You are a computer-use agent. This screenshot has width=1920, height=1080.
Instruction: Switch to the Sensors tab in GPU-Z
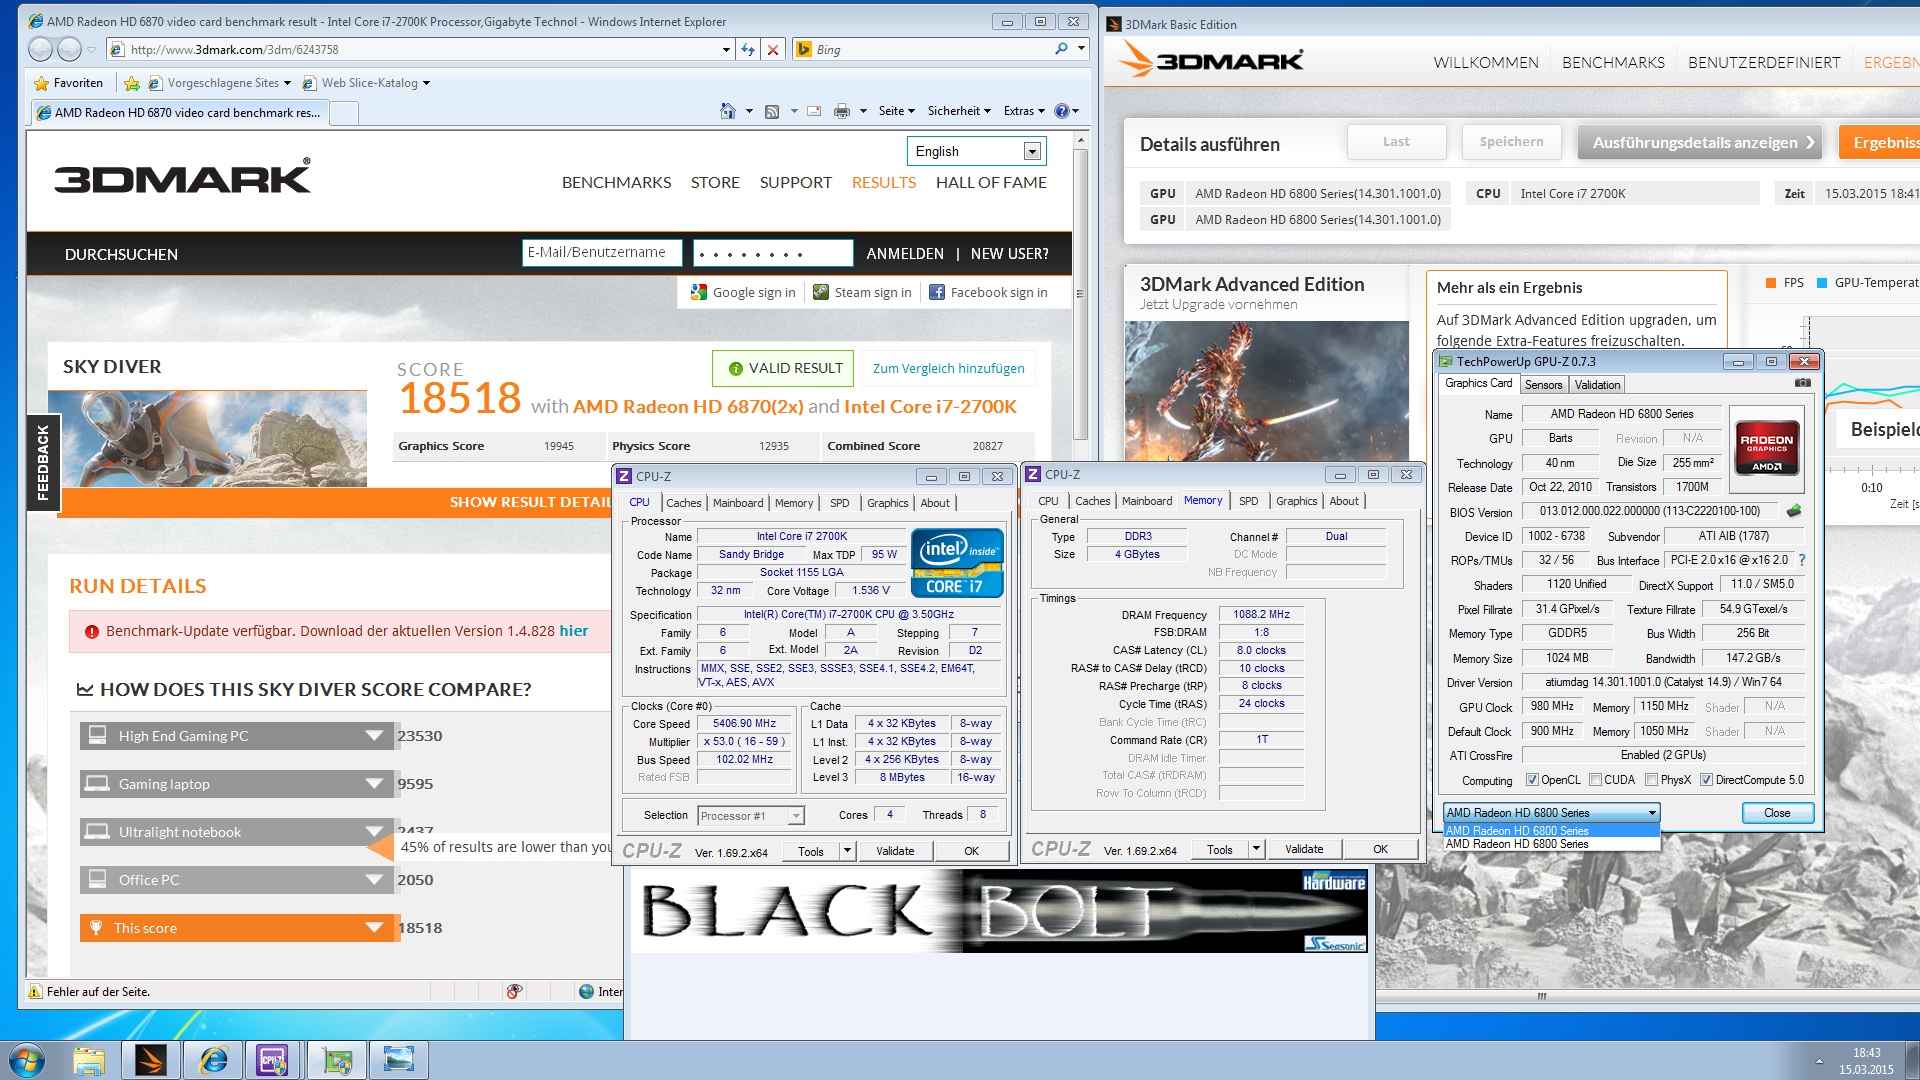tap(1543, 385)
